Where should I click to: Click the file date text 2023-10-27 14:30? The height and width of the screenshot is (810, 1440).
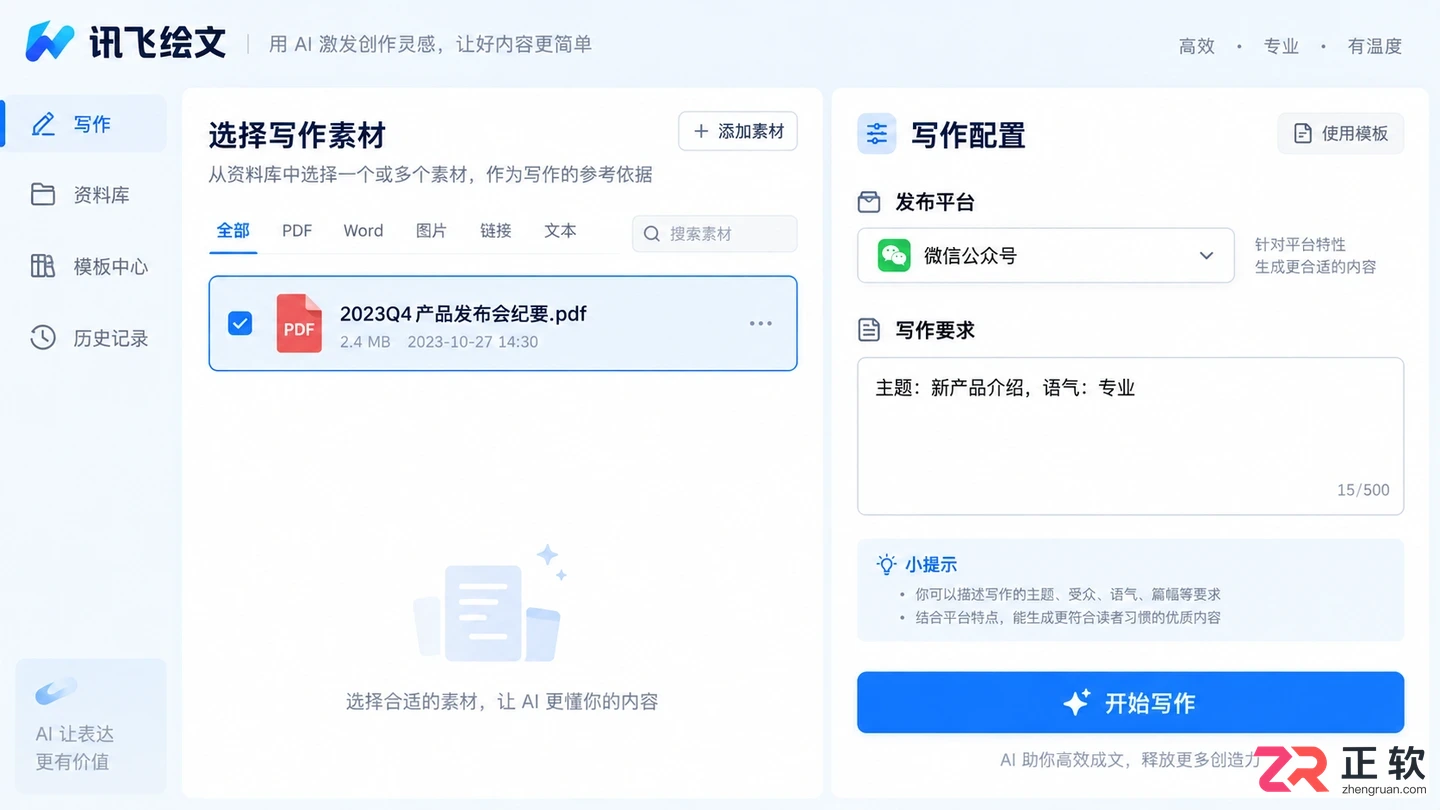(x=473, y=342)
